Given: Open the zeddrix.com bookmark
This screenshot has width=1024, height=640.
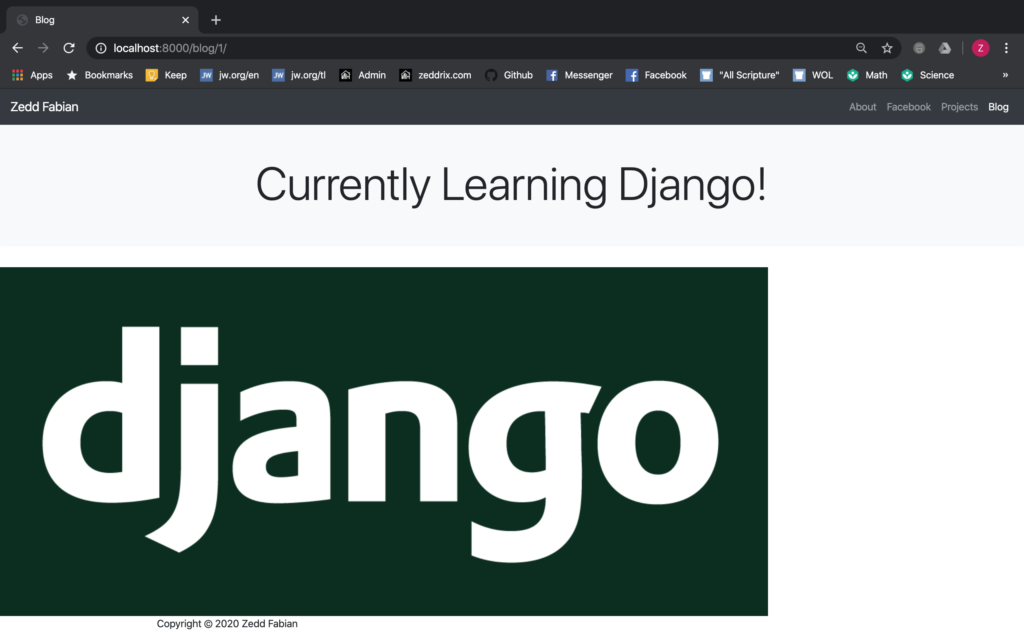Looking at the screenshot, I should (435, 75).
